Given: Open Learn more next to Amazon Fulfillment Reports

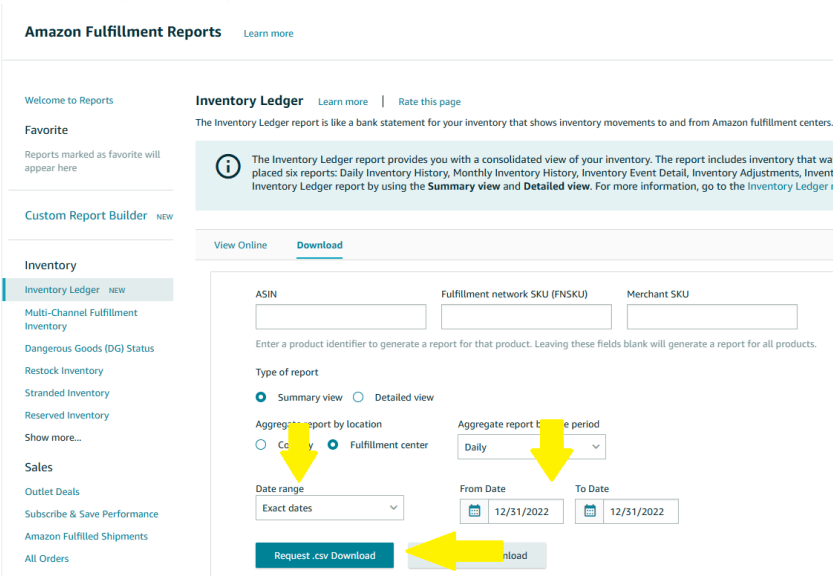Looking at the screenshot, I should (268, 34).
